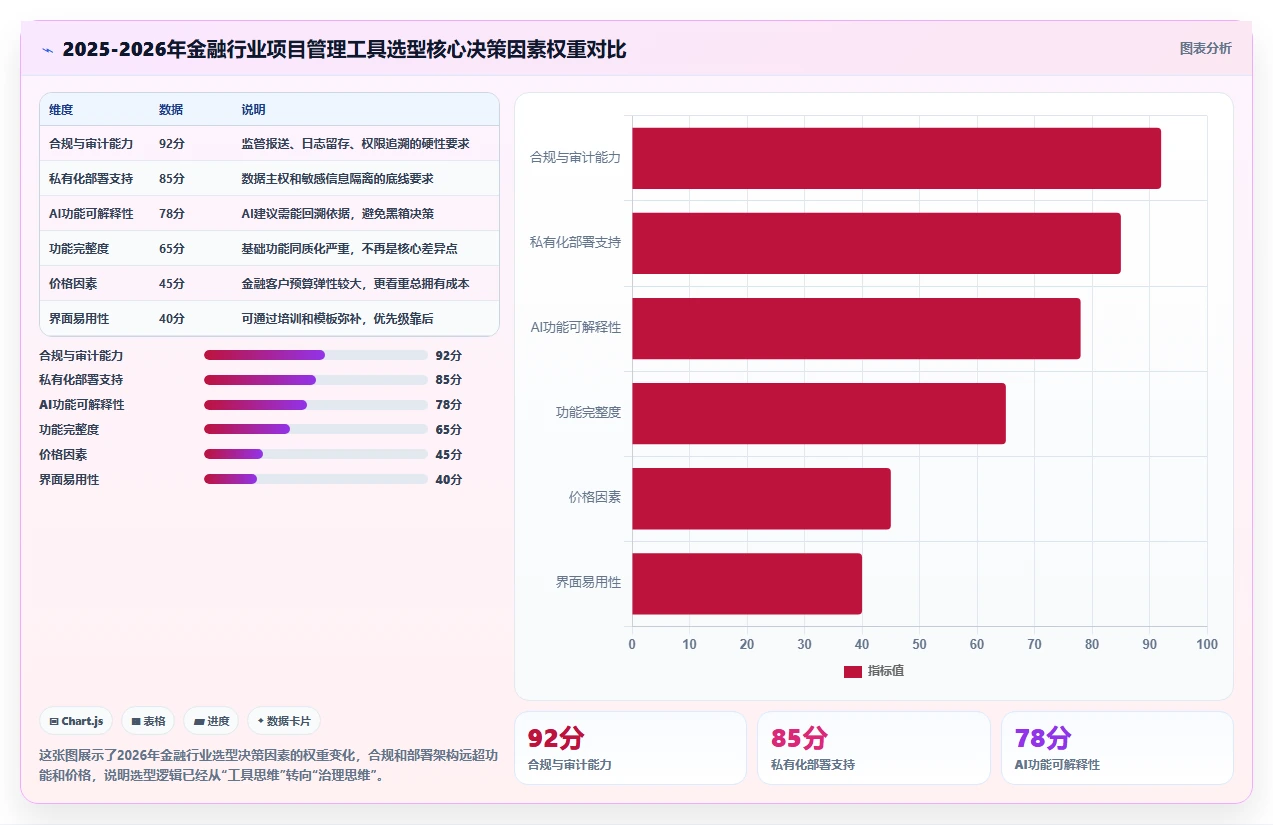Click the 功能完整度 progress bar

(x=316, y=429)
